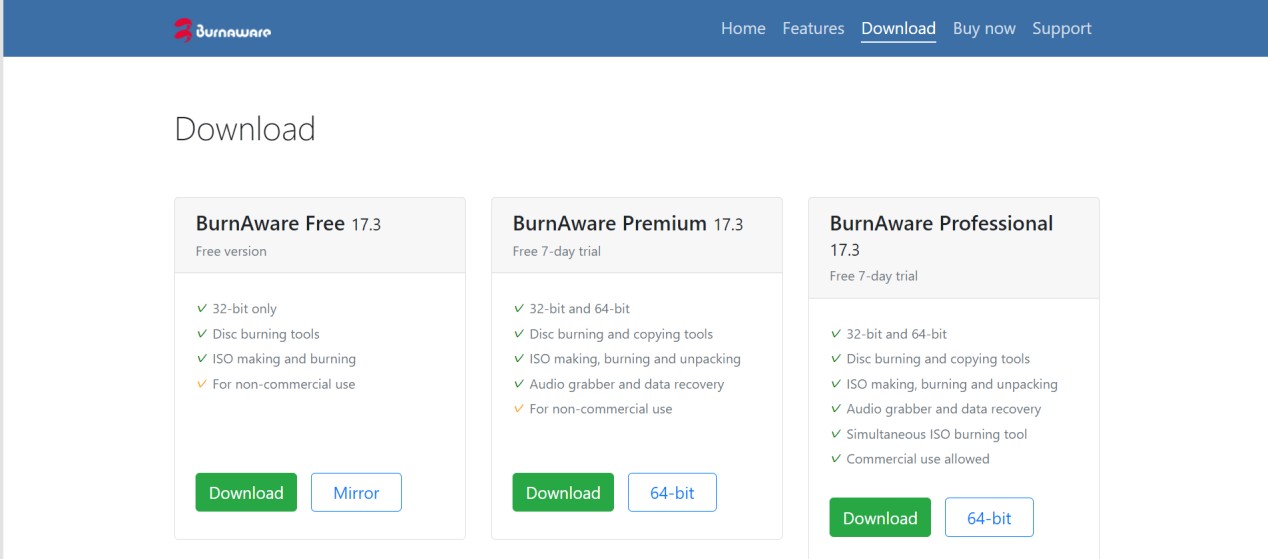Click '32-bit and 64-bit' in the Professional card
Screen dimensions: 1268x559
click(897, 334)
